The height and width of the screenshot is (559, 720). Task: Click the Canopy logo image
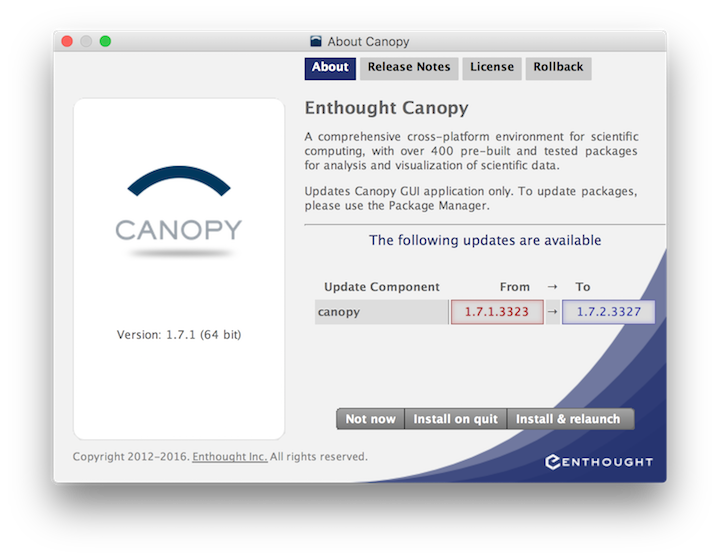pos(179,210)
